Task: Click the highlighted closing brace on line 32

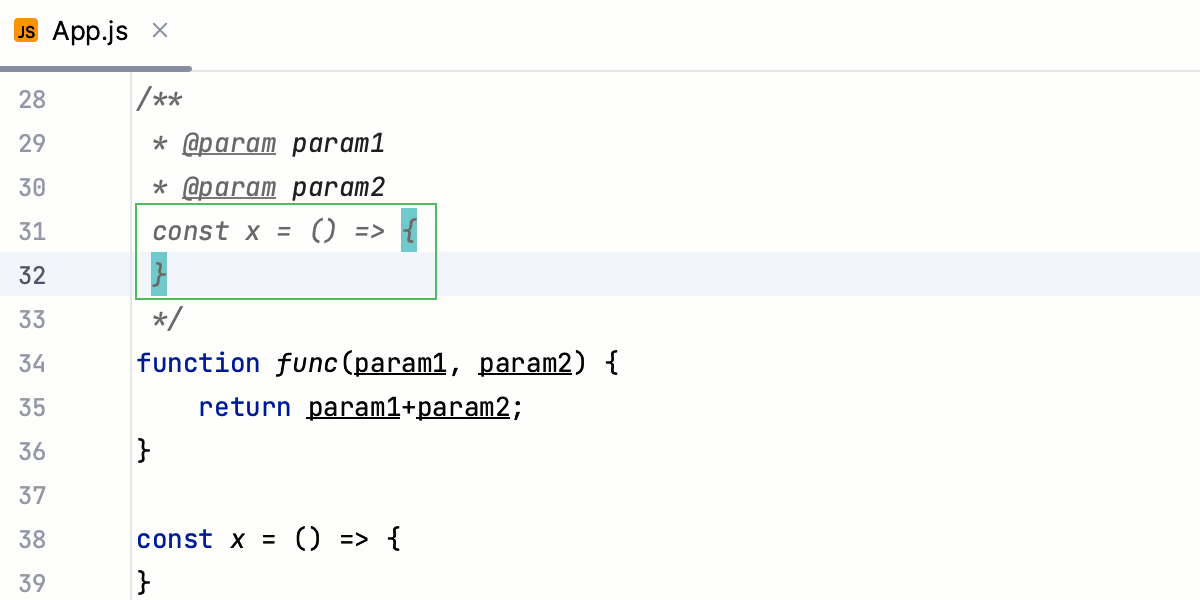Action: point(157,274)
